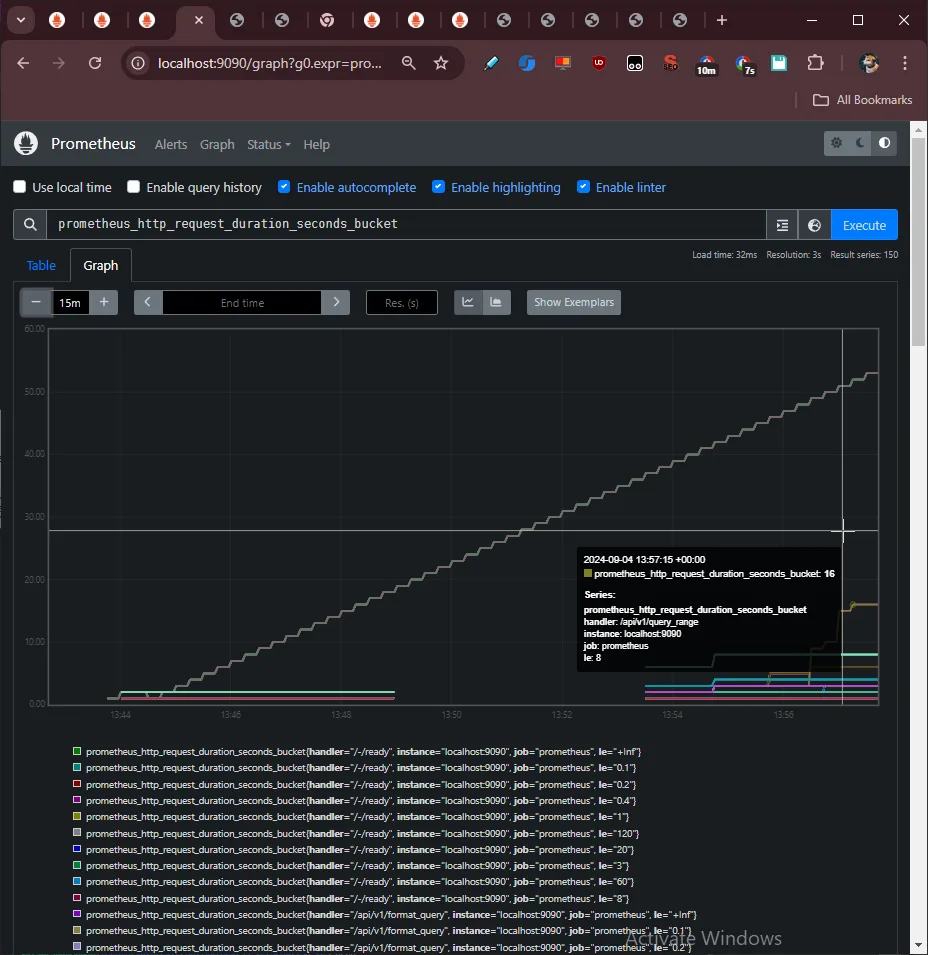The width and height of the screenshot is (928, 955).
Task: Decrease the time range with minus button
Action: click(x=37, y=302)
